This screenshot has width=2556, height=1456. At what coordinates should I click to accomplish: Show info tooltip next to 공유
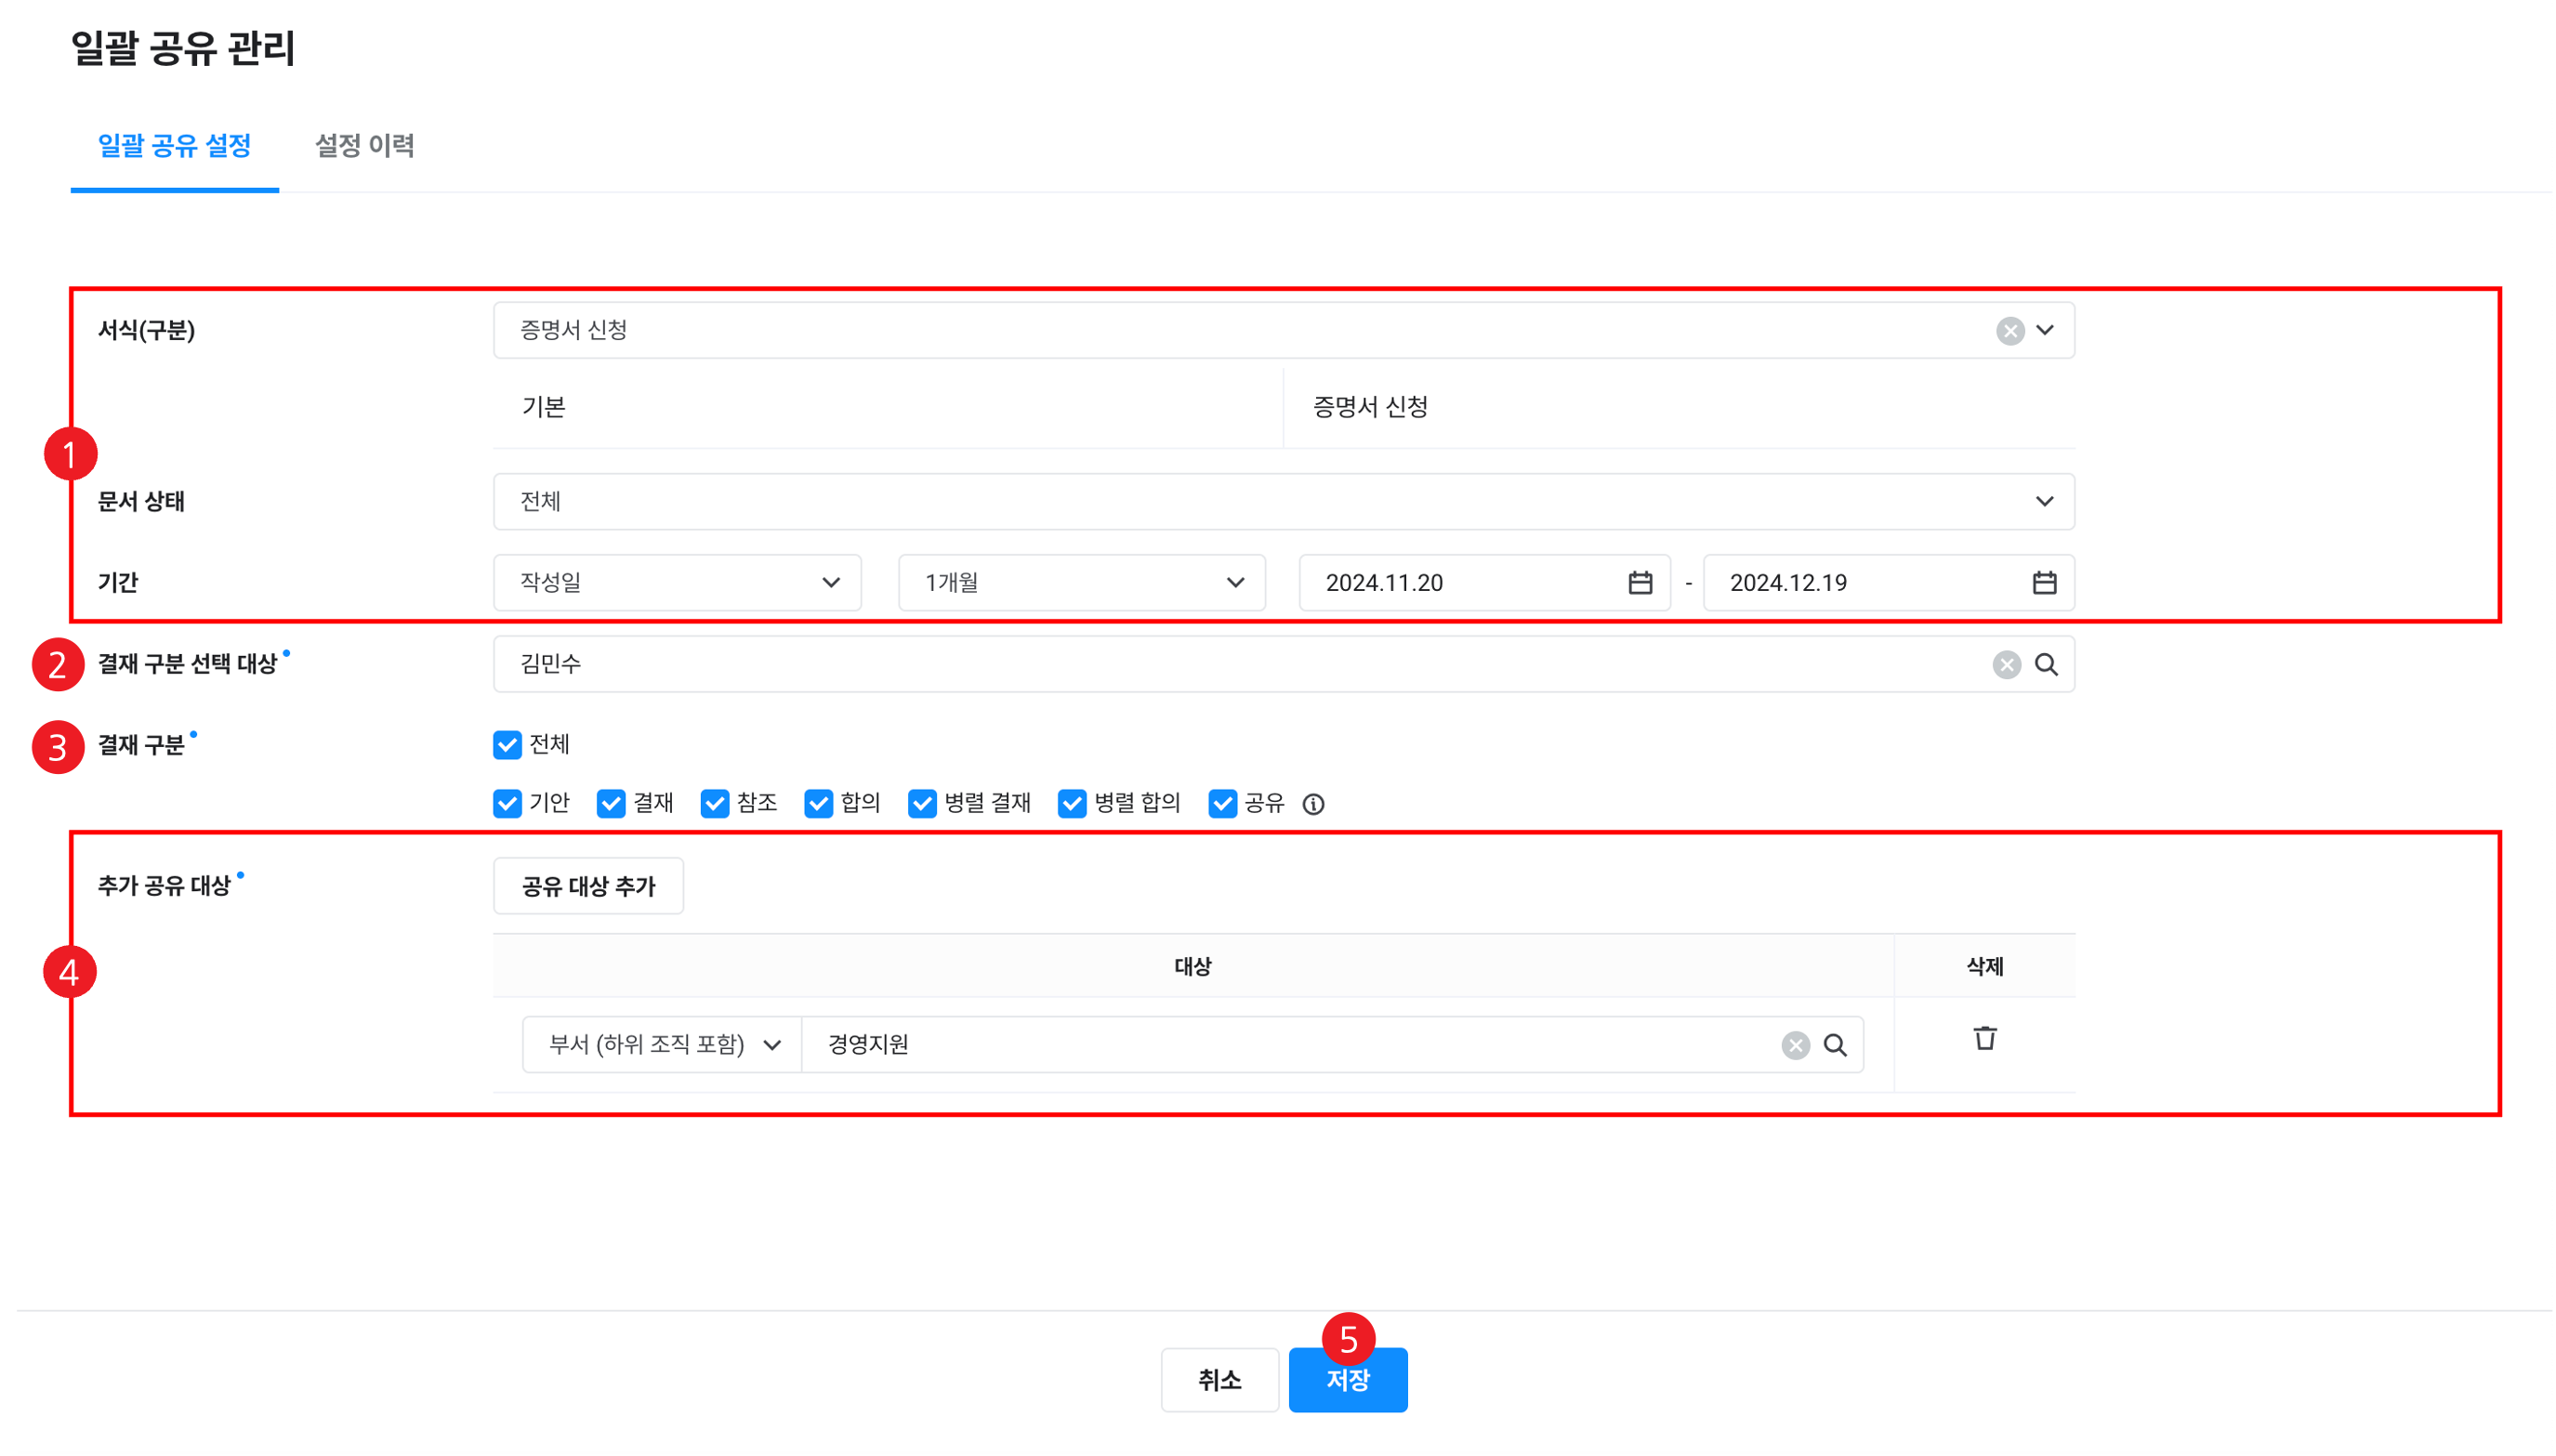pos(1313,804)
